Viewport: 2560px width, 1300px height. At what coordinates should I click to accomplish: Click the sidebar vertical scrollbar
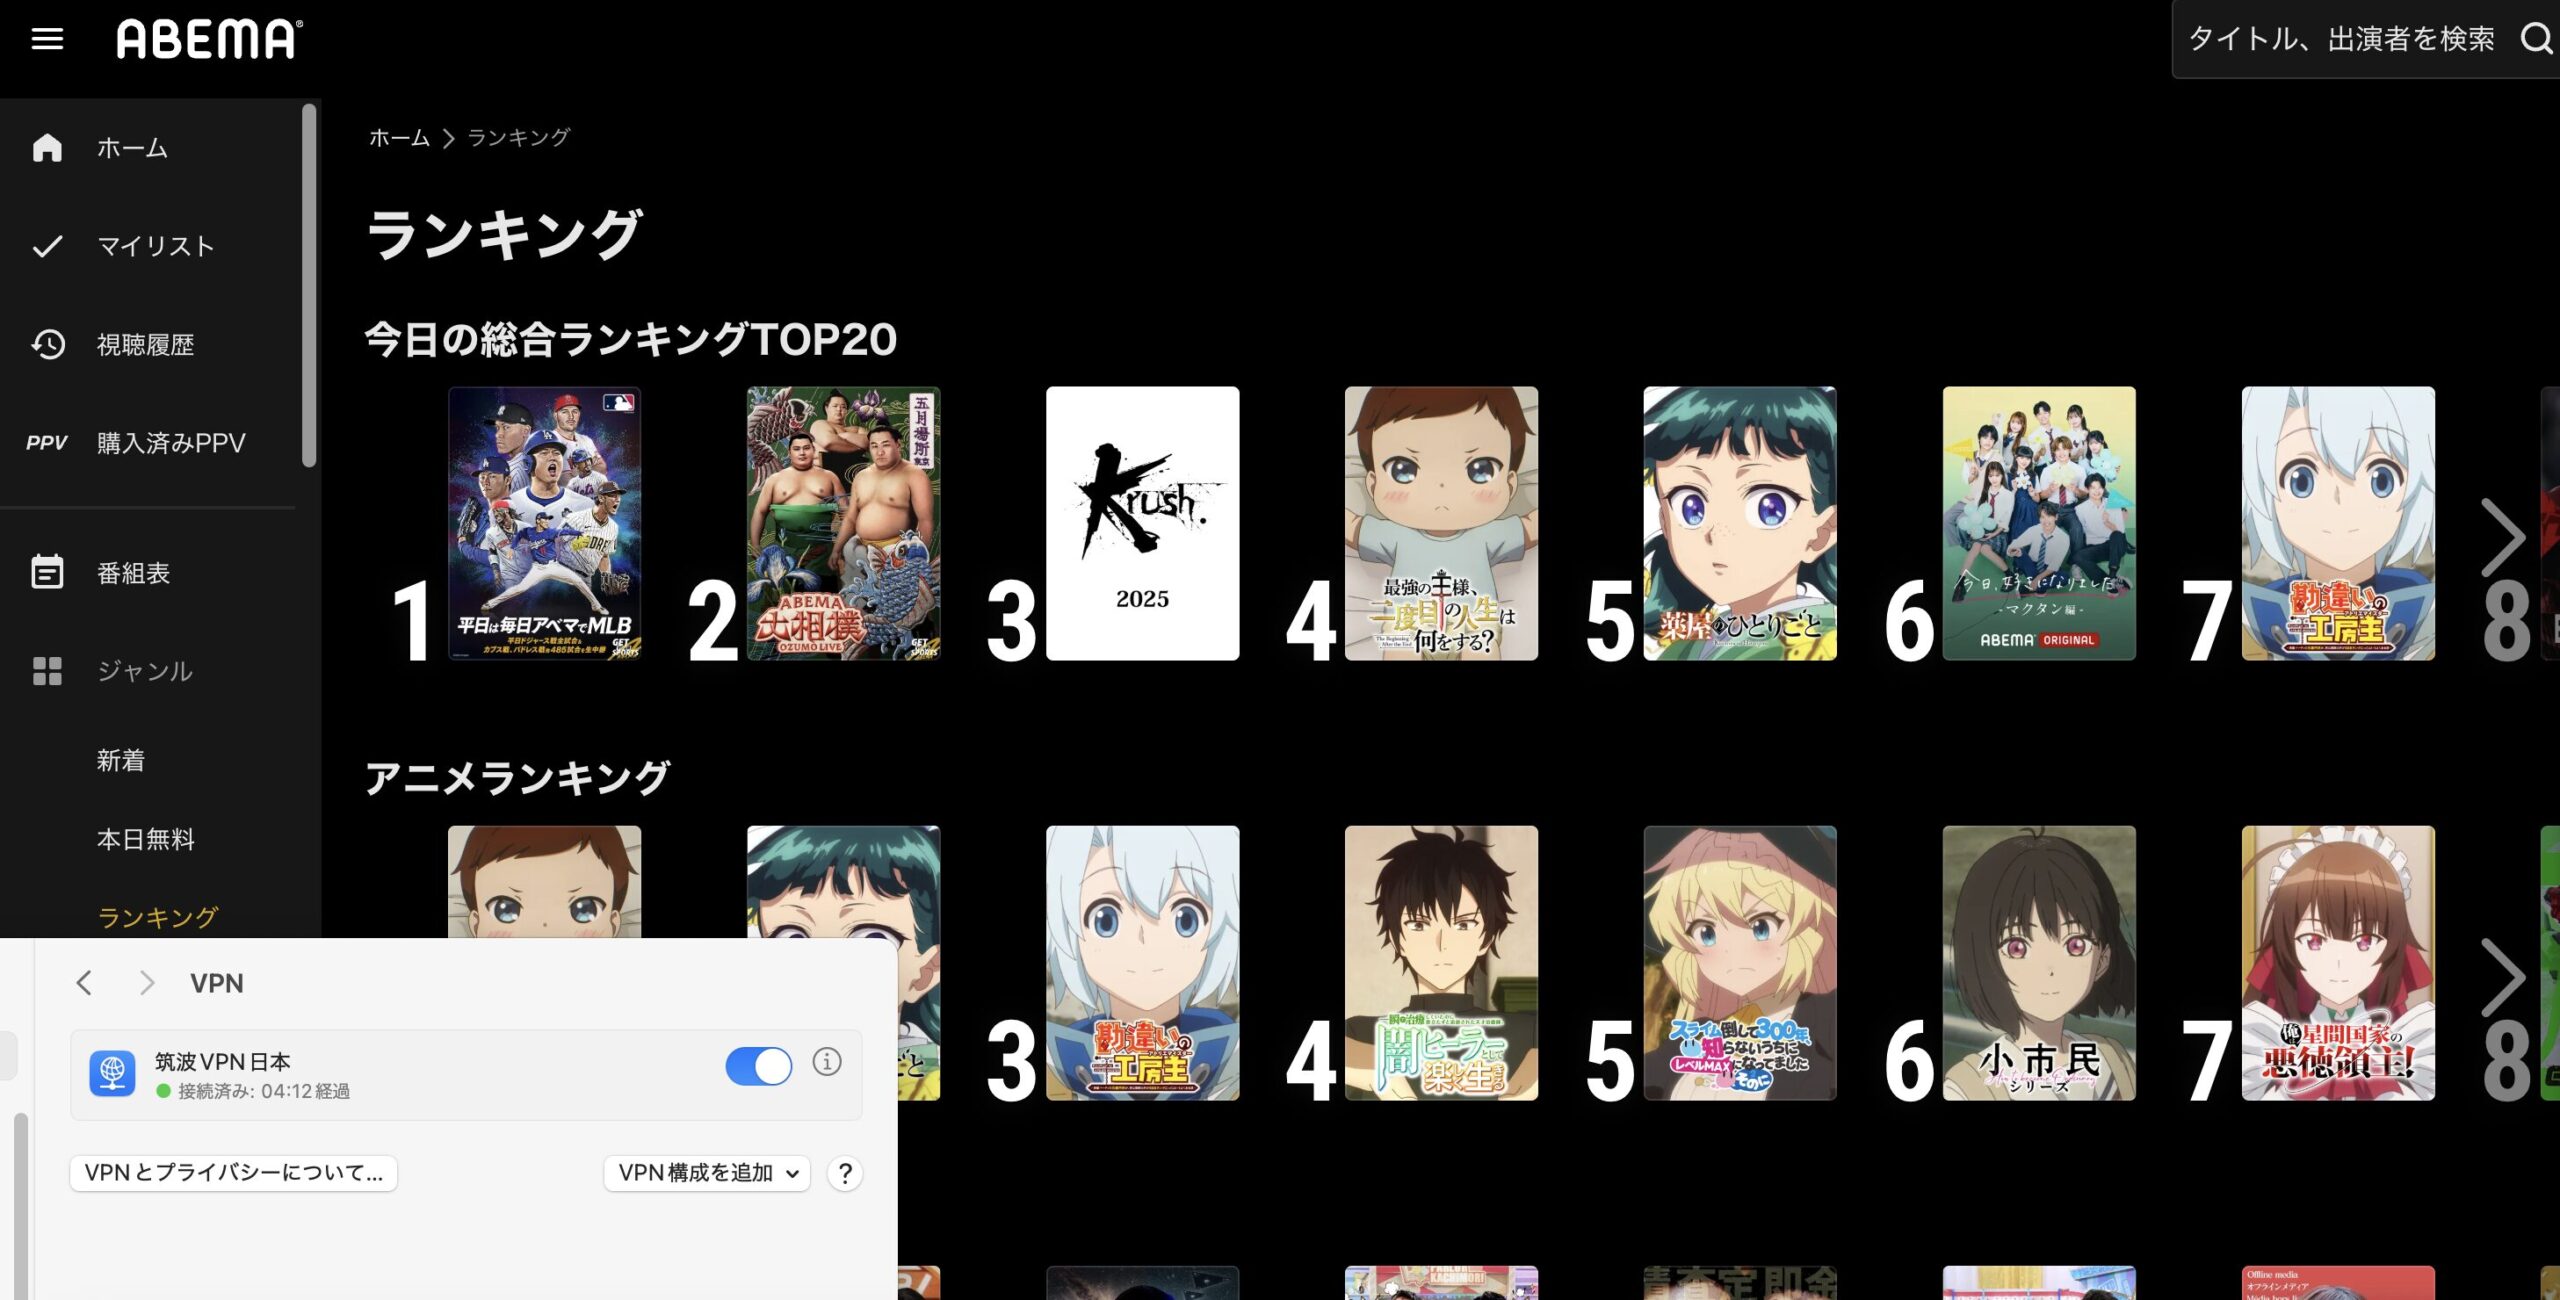click(309, 285)
